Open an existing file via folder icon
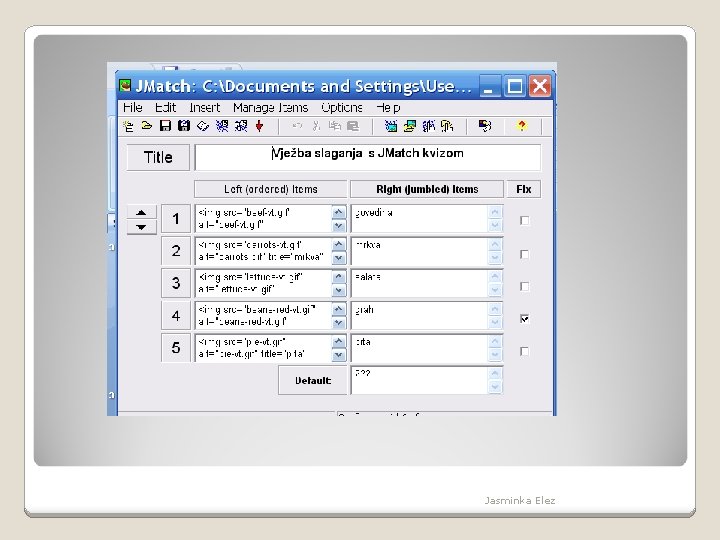The width and height of the screenshot is (720, 540). tap(146, 126)
